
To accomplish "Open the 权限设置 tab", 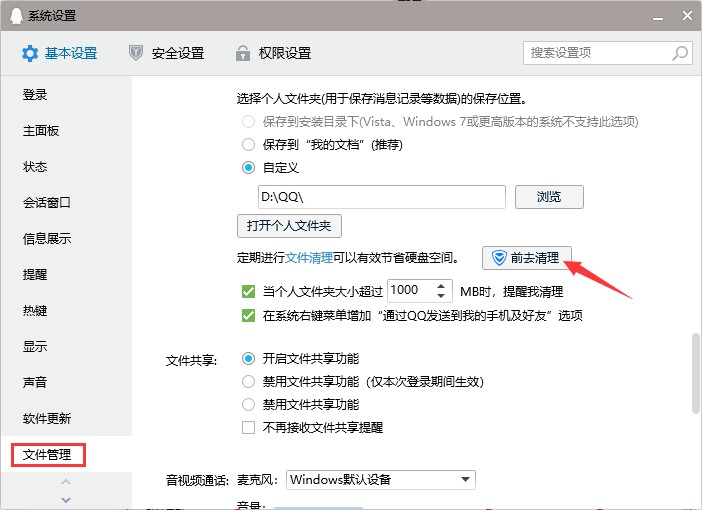I will coord(273,53).
